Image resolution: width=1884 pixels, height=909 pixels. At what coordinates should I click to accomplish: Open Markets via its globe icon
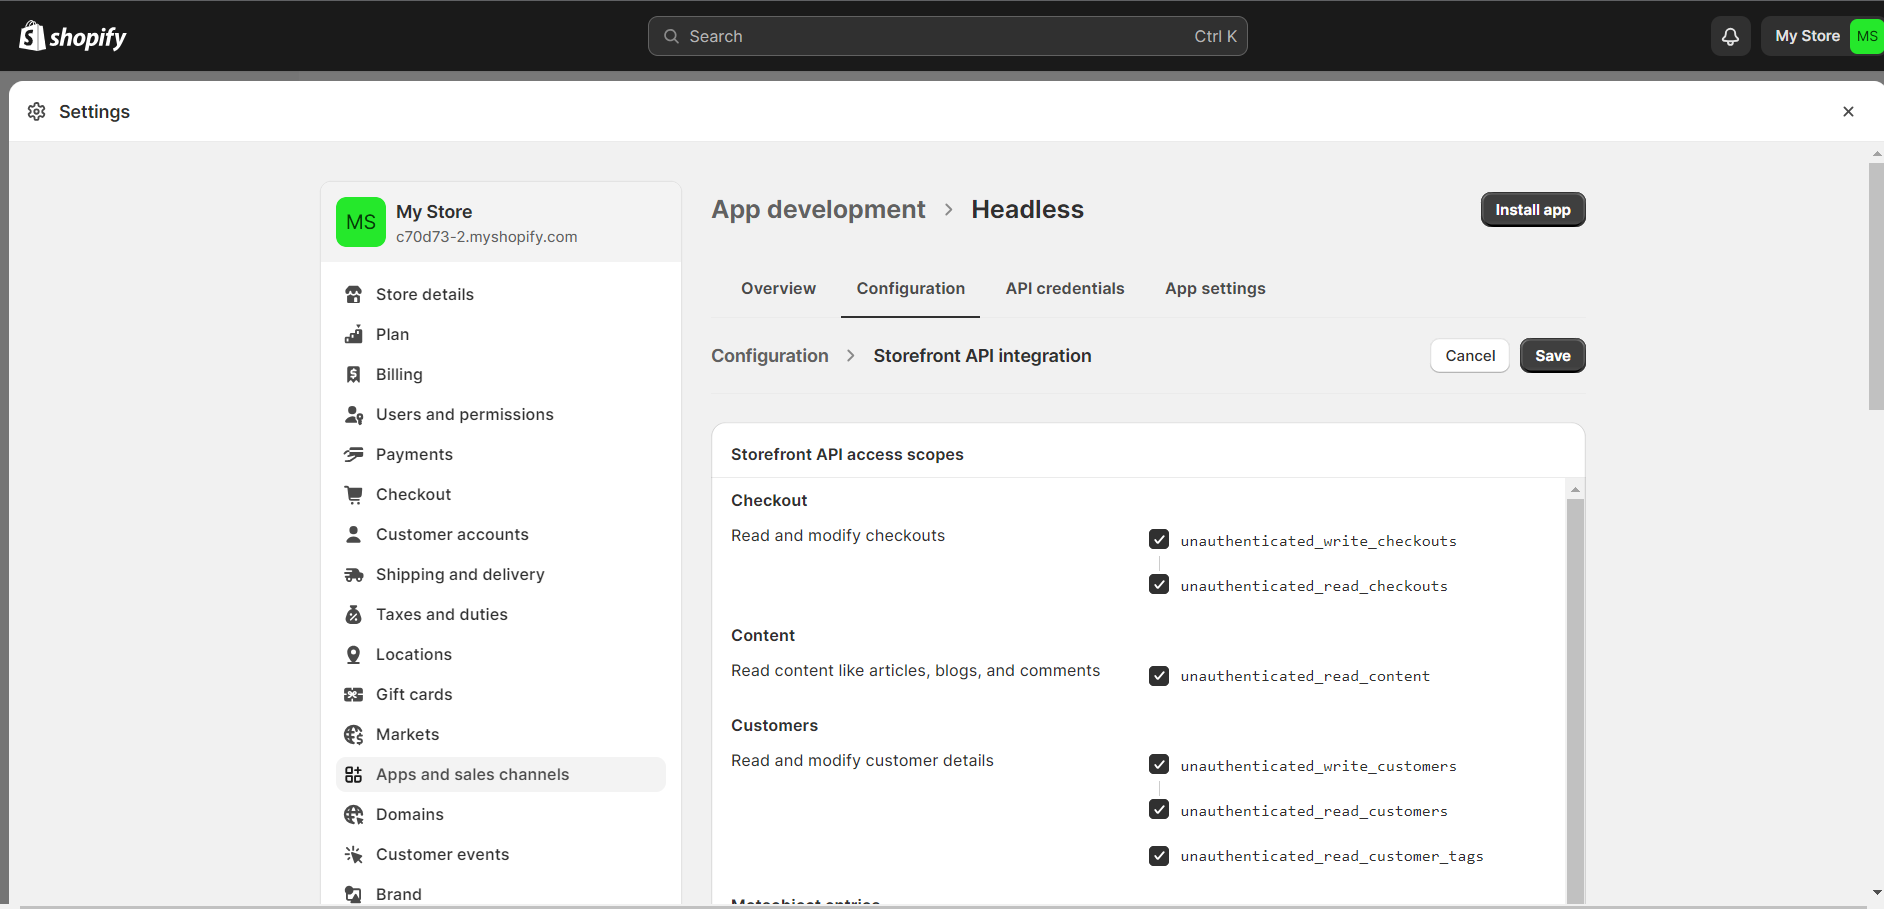(353, 735)
